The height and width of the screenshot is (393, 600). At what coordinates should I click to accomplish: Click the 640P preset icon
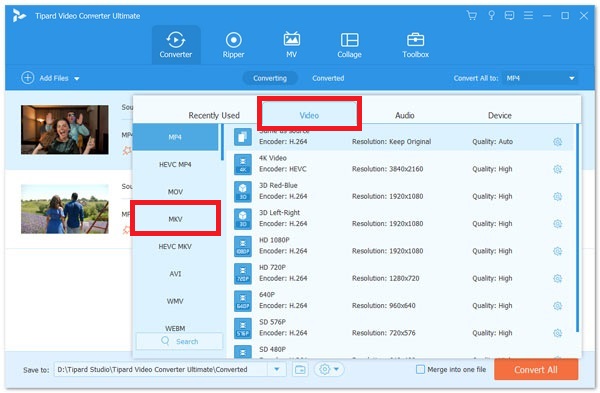[x=243, y=301]
